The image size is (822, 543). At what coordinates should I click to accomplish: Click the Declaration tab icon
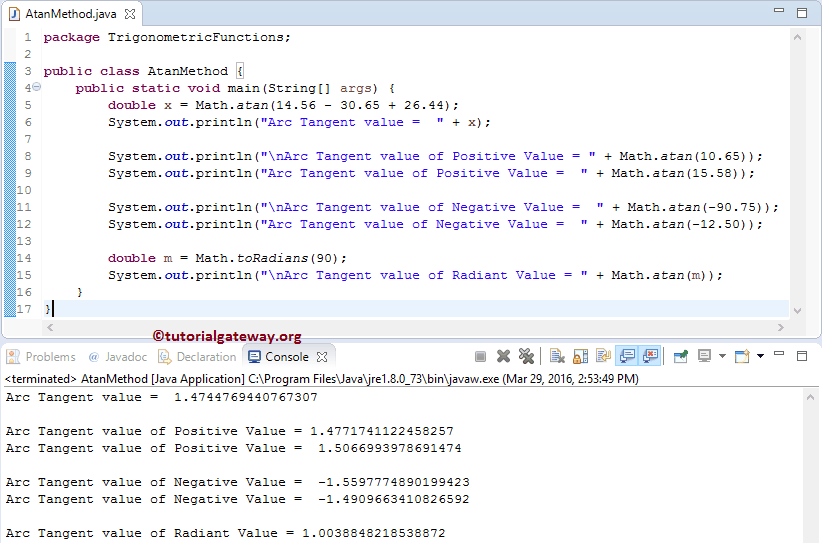[x=165, y=357]
